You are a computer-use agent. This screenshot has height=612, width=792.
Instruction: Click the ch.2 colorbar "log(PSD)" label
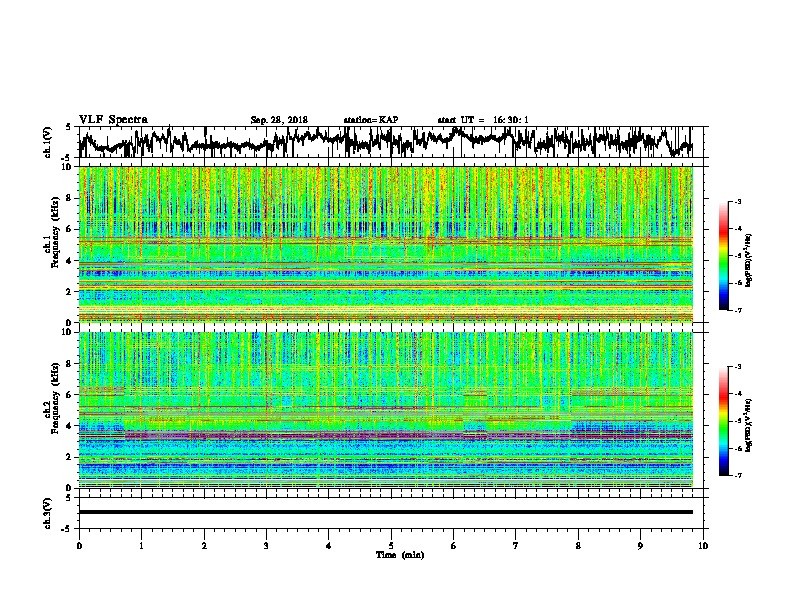(x=749, y=425)
